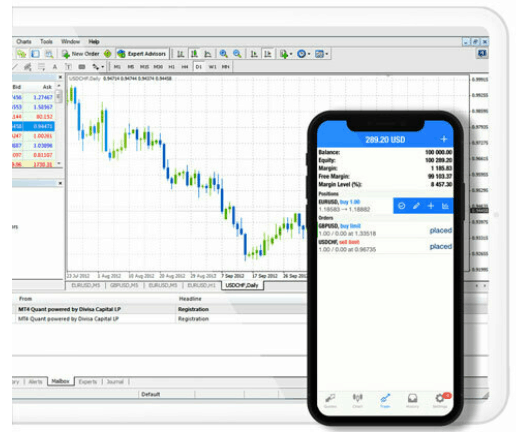Open the periodicity clock dropdown
The width and height of the screenshot is (516, 433).
click(303, 54)
